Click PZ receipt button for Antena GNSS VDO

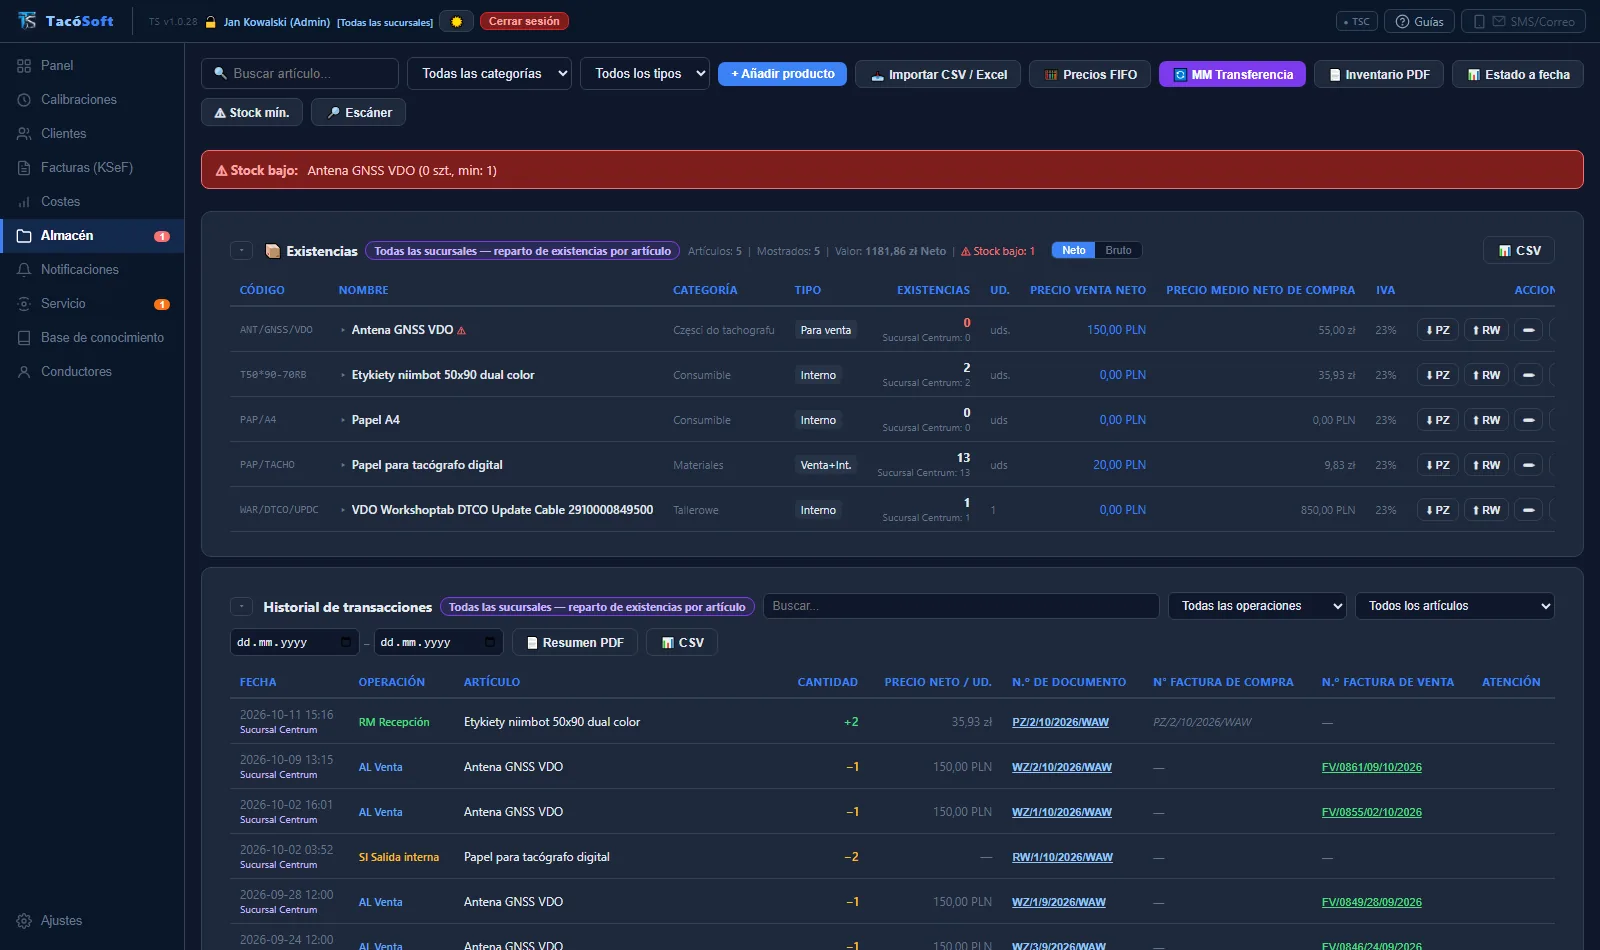pyautogui.click(x=1437, y=330)
